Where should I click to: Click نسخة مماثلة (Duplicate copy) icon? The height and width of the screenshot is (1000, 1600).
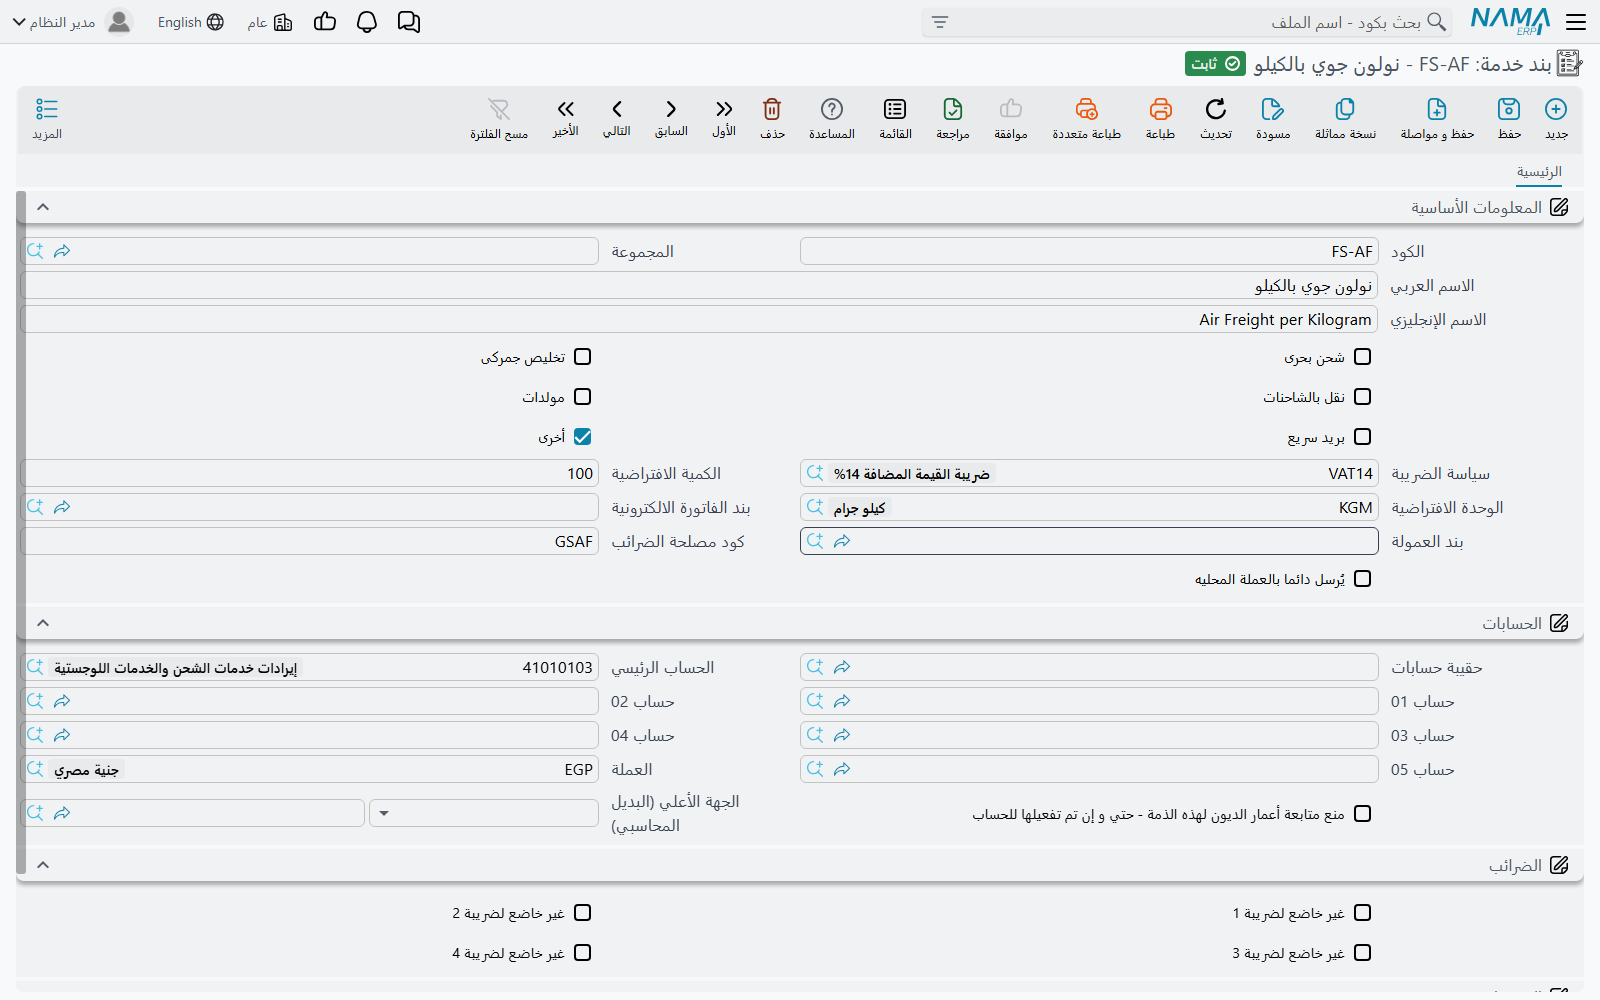point(1345,109)
